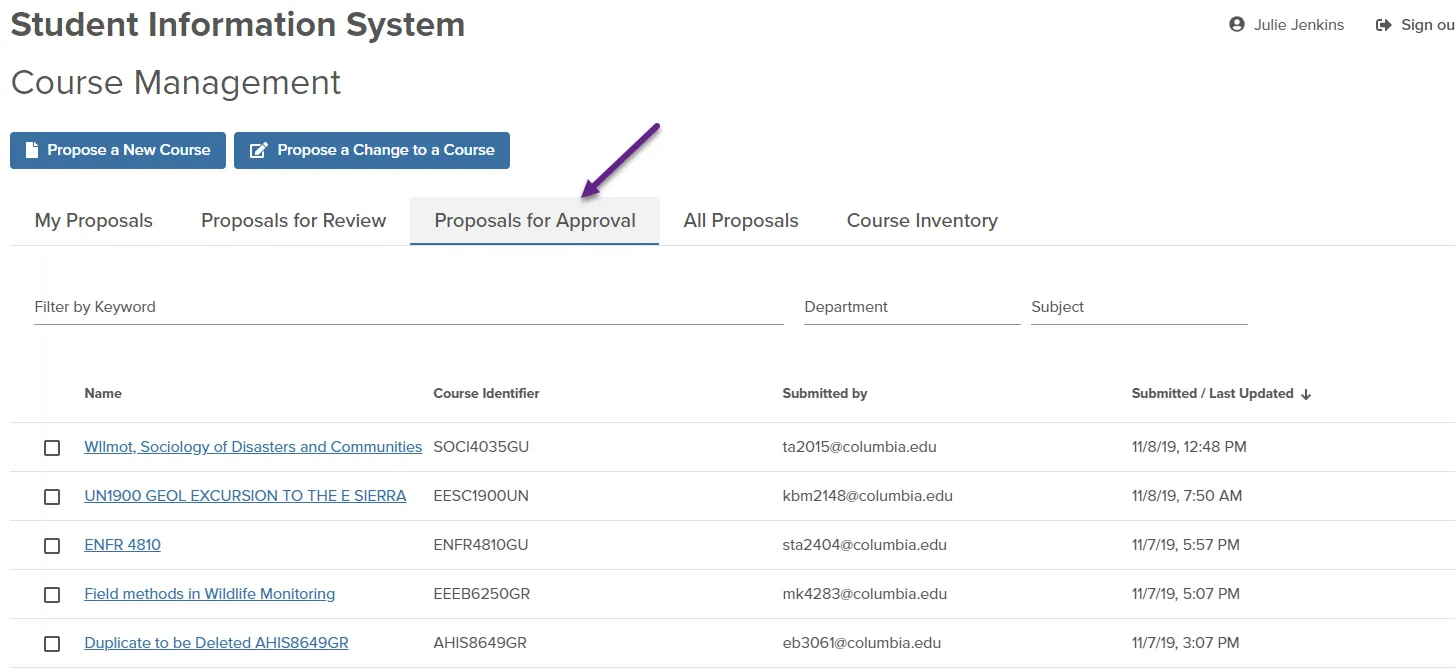
Task: Open the Subject filter dropdown
Action: point(1139,307)
